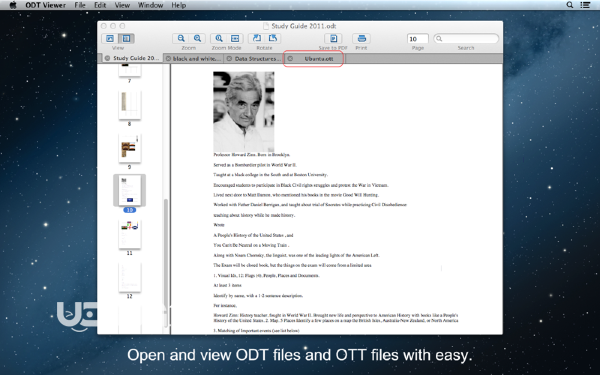Switch to content-only view icon

pos(110,38)
